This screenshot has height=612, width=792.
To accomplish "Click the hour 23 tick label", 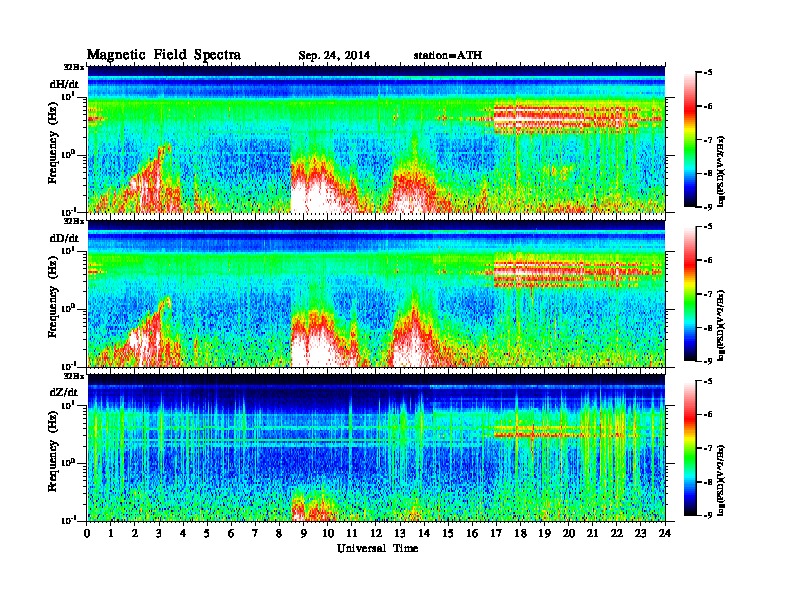I will [x=640, y=533].
